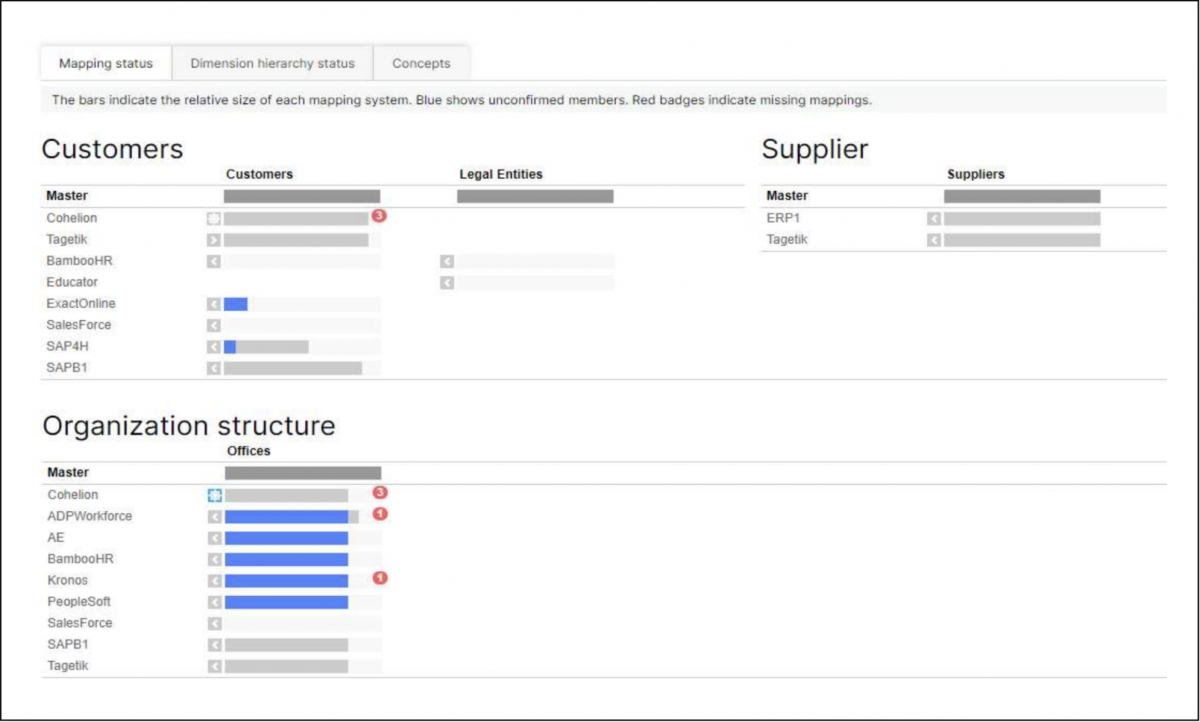
Task: Select the Suppliers column header
Action: click(976, 174)
